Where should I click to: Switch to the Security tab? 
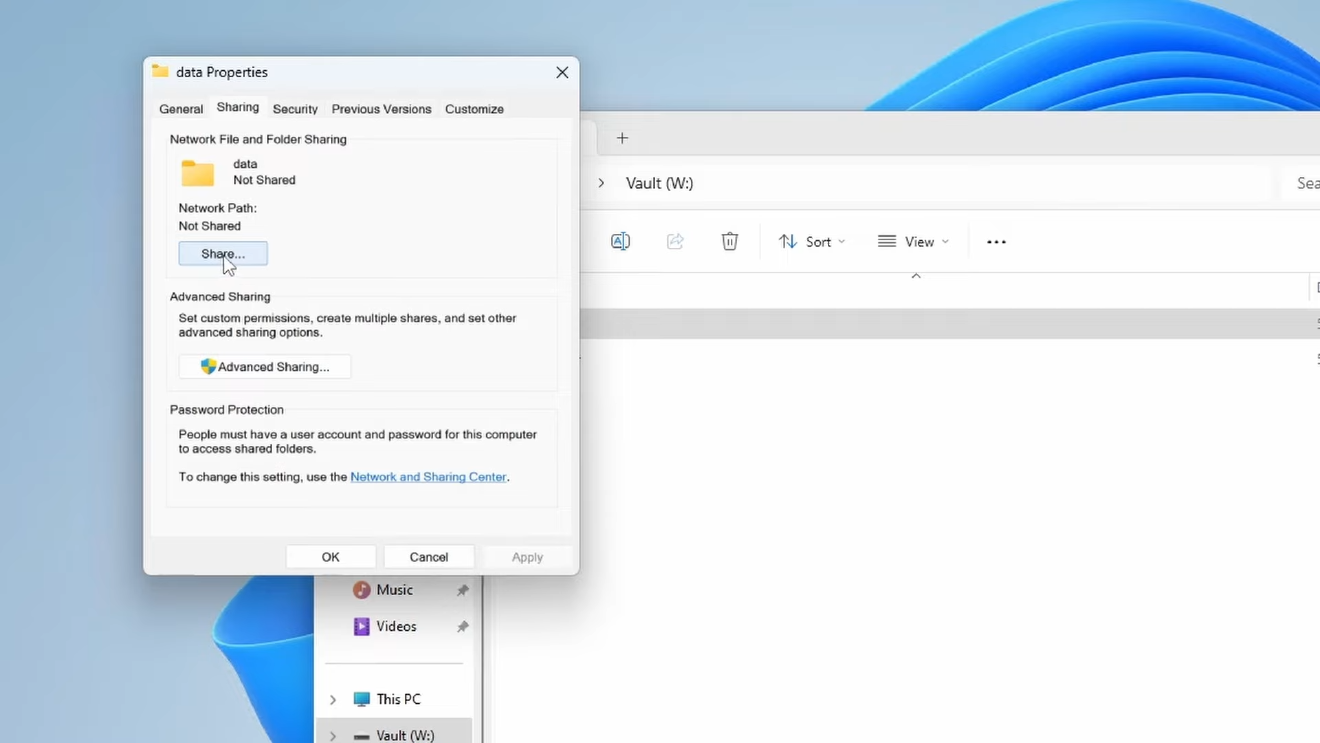[295, 108]
